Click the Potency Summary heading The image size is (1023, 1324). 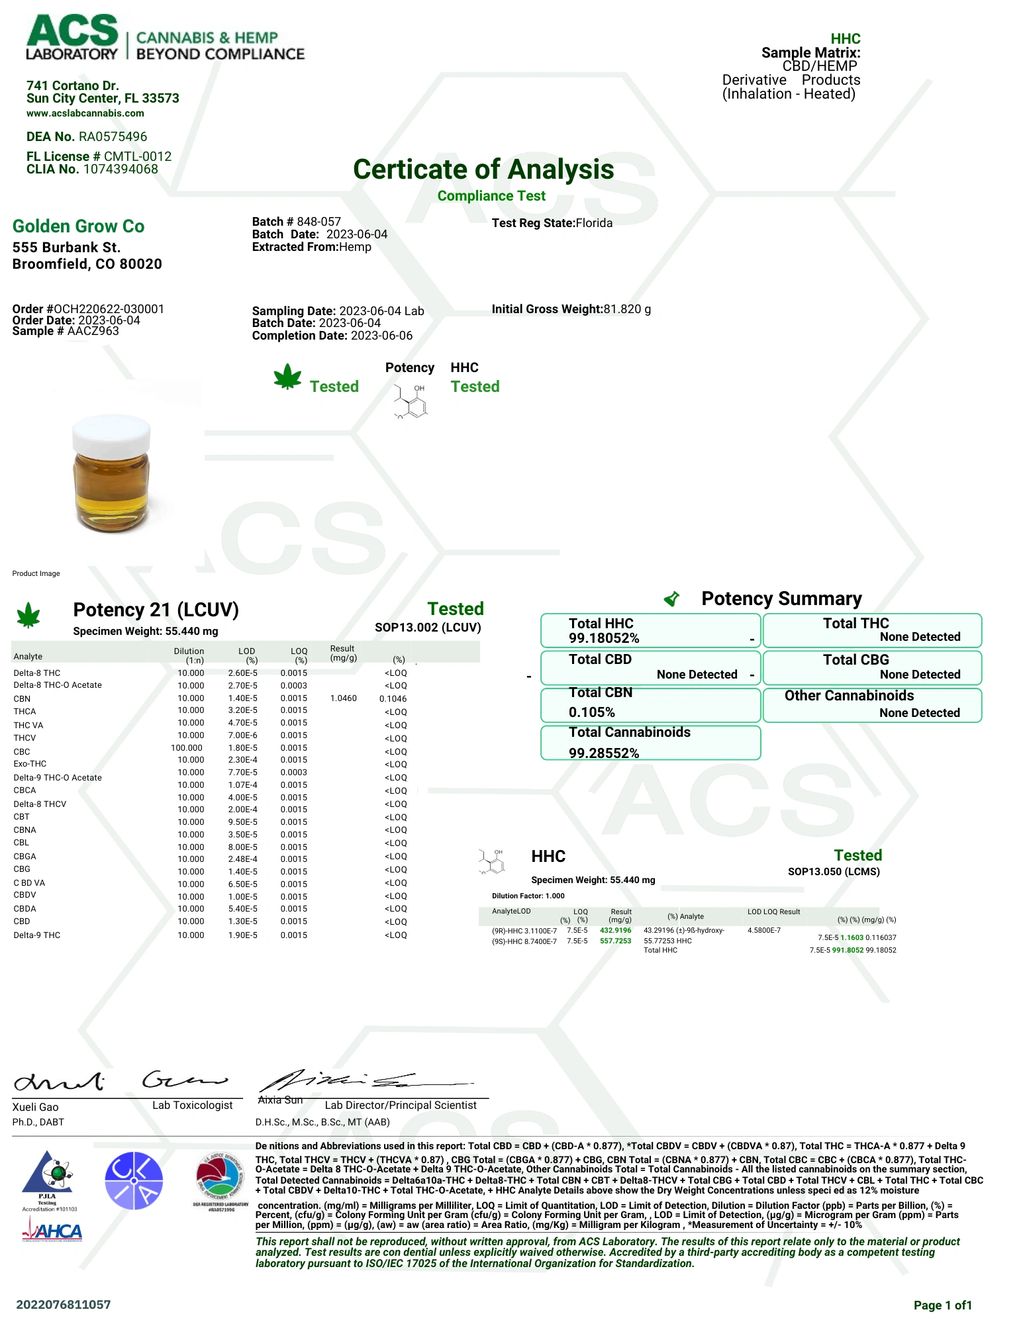(781, 598)
